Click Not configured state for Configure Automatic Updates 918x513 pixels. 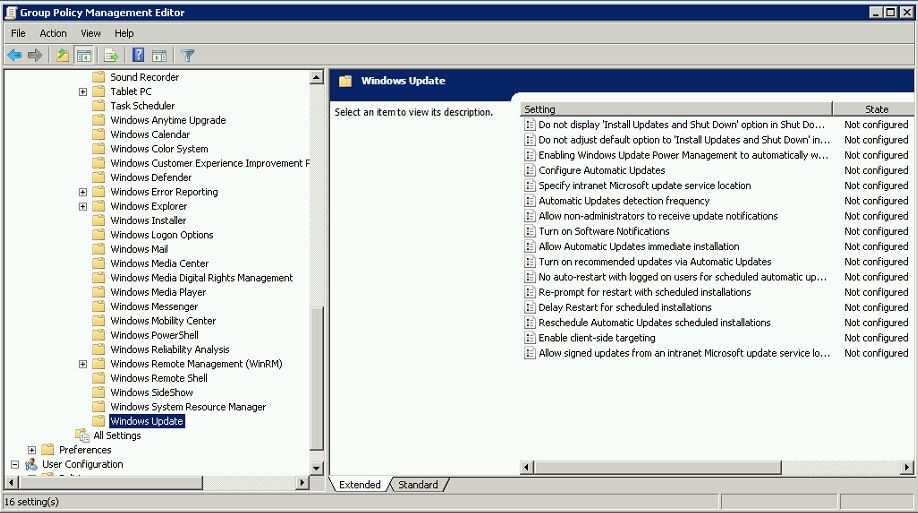coord(876,170)
